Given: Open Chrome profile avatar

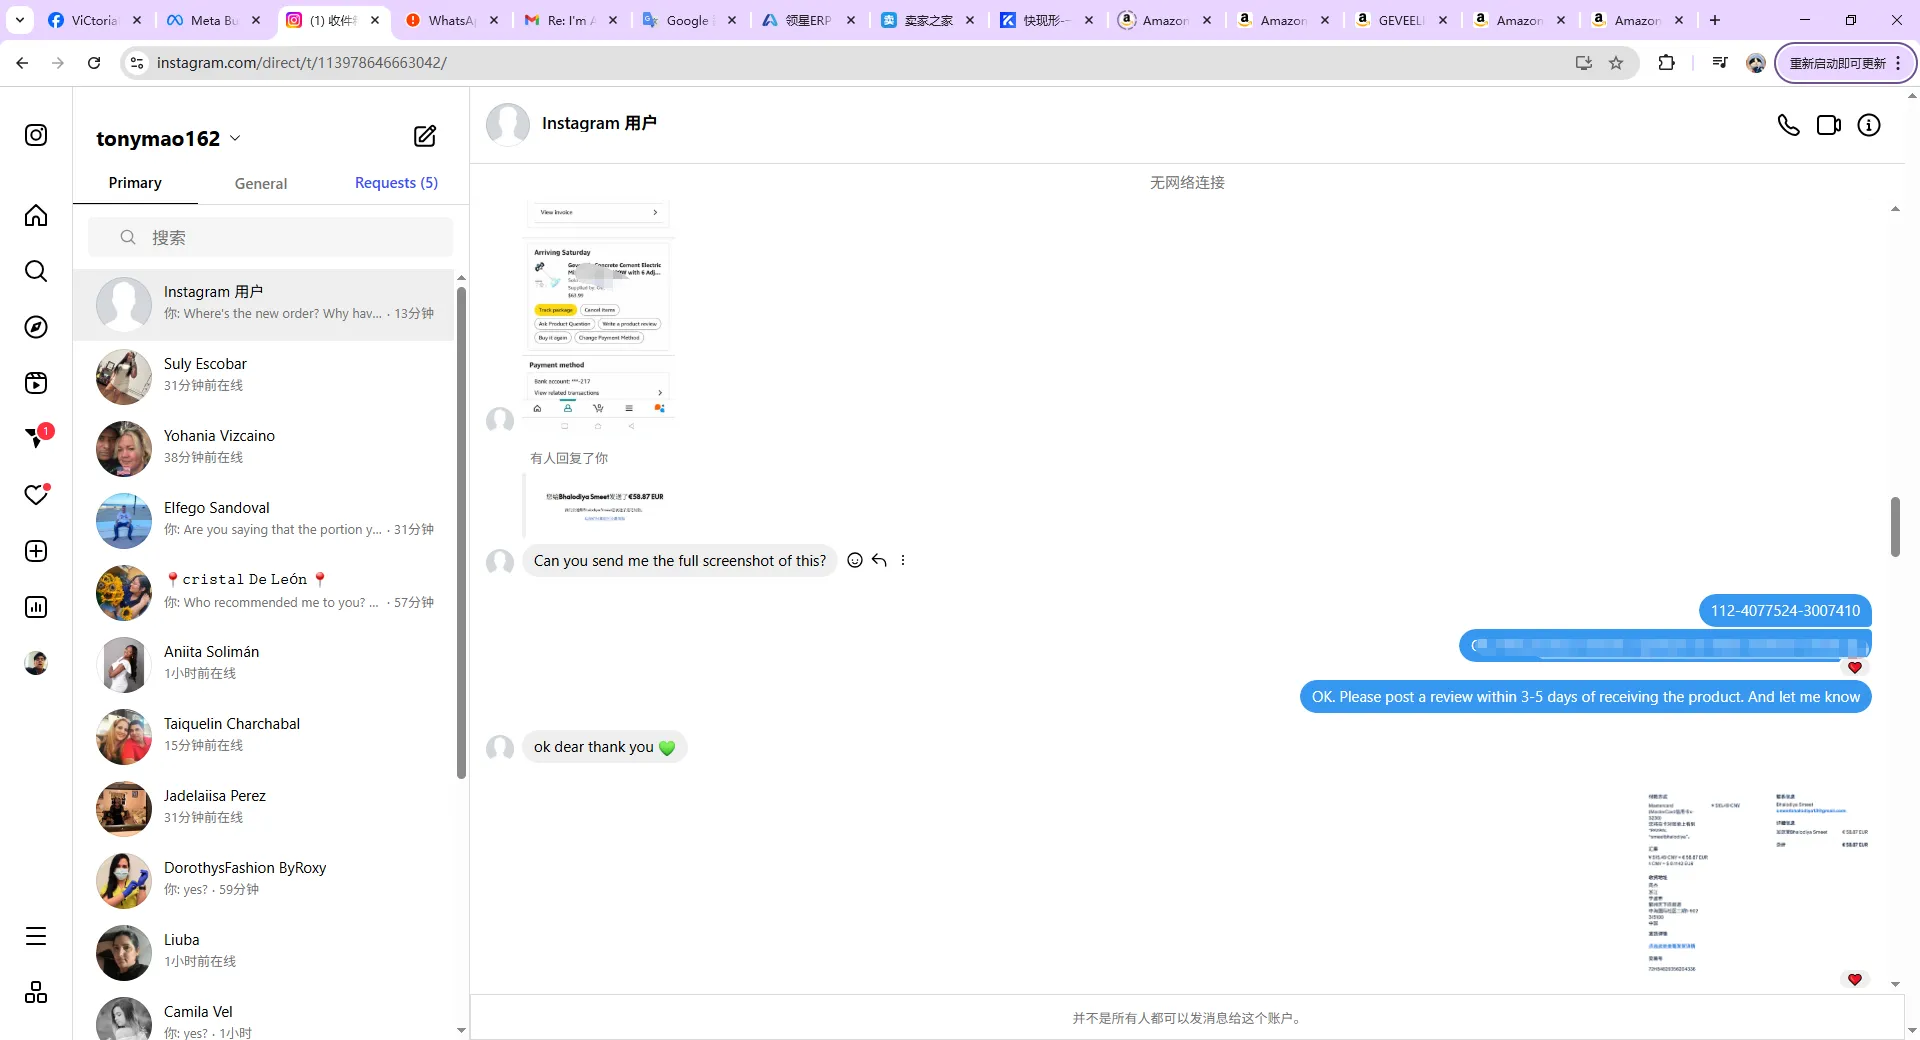Looking at the screenshot, I should click(x=1756, y=63).
